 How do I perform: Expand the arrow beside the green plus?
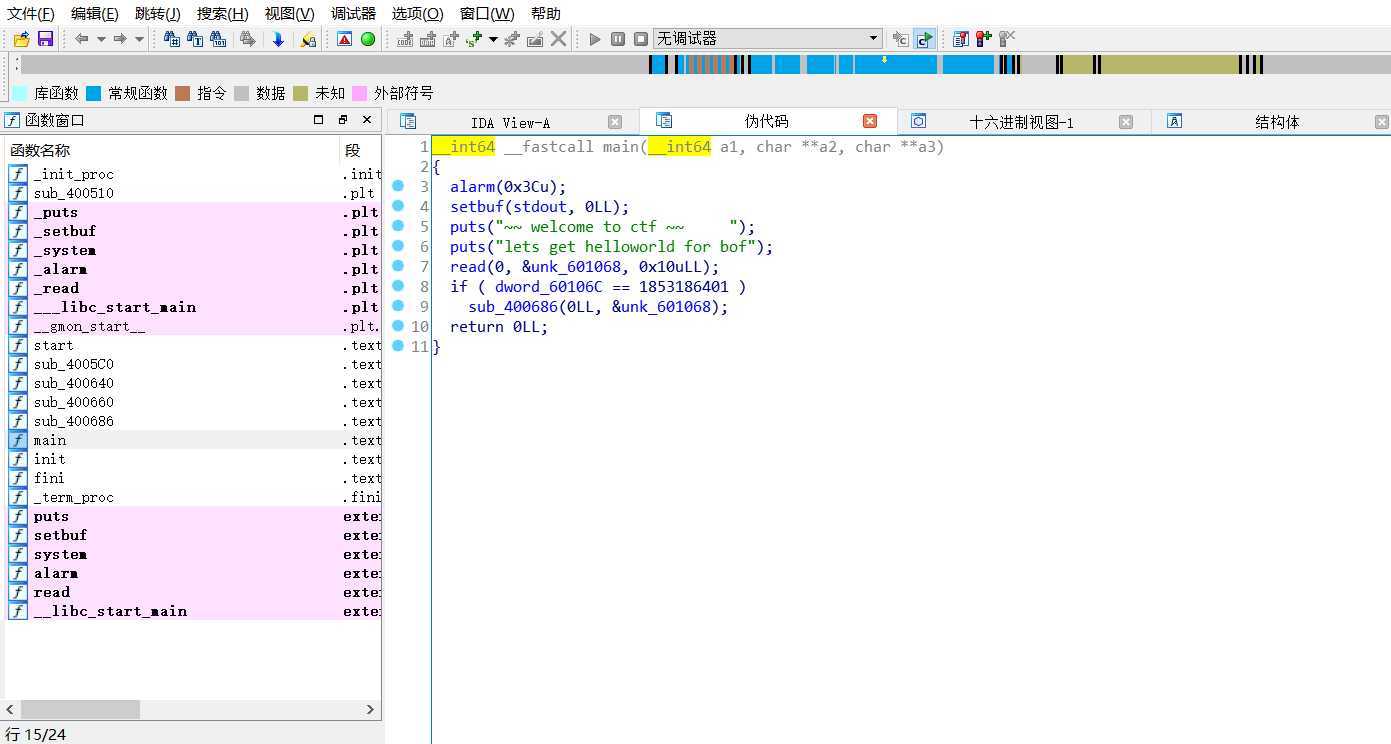(x=493, y=39)
